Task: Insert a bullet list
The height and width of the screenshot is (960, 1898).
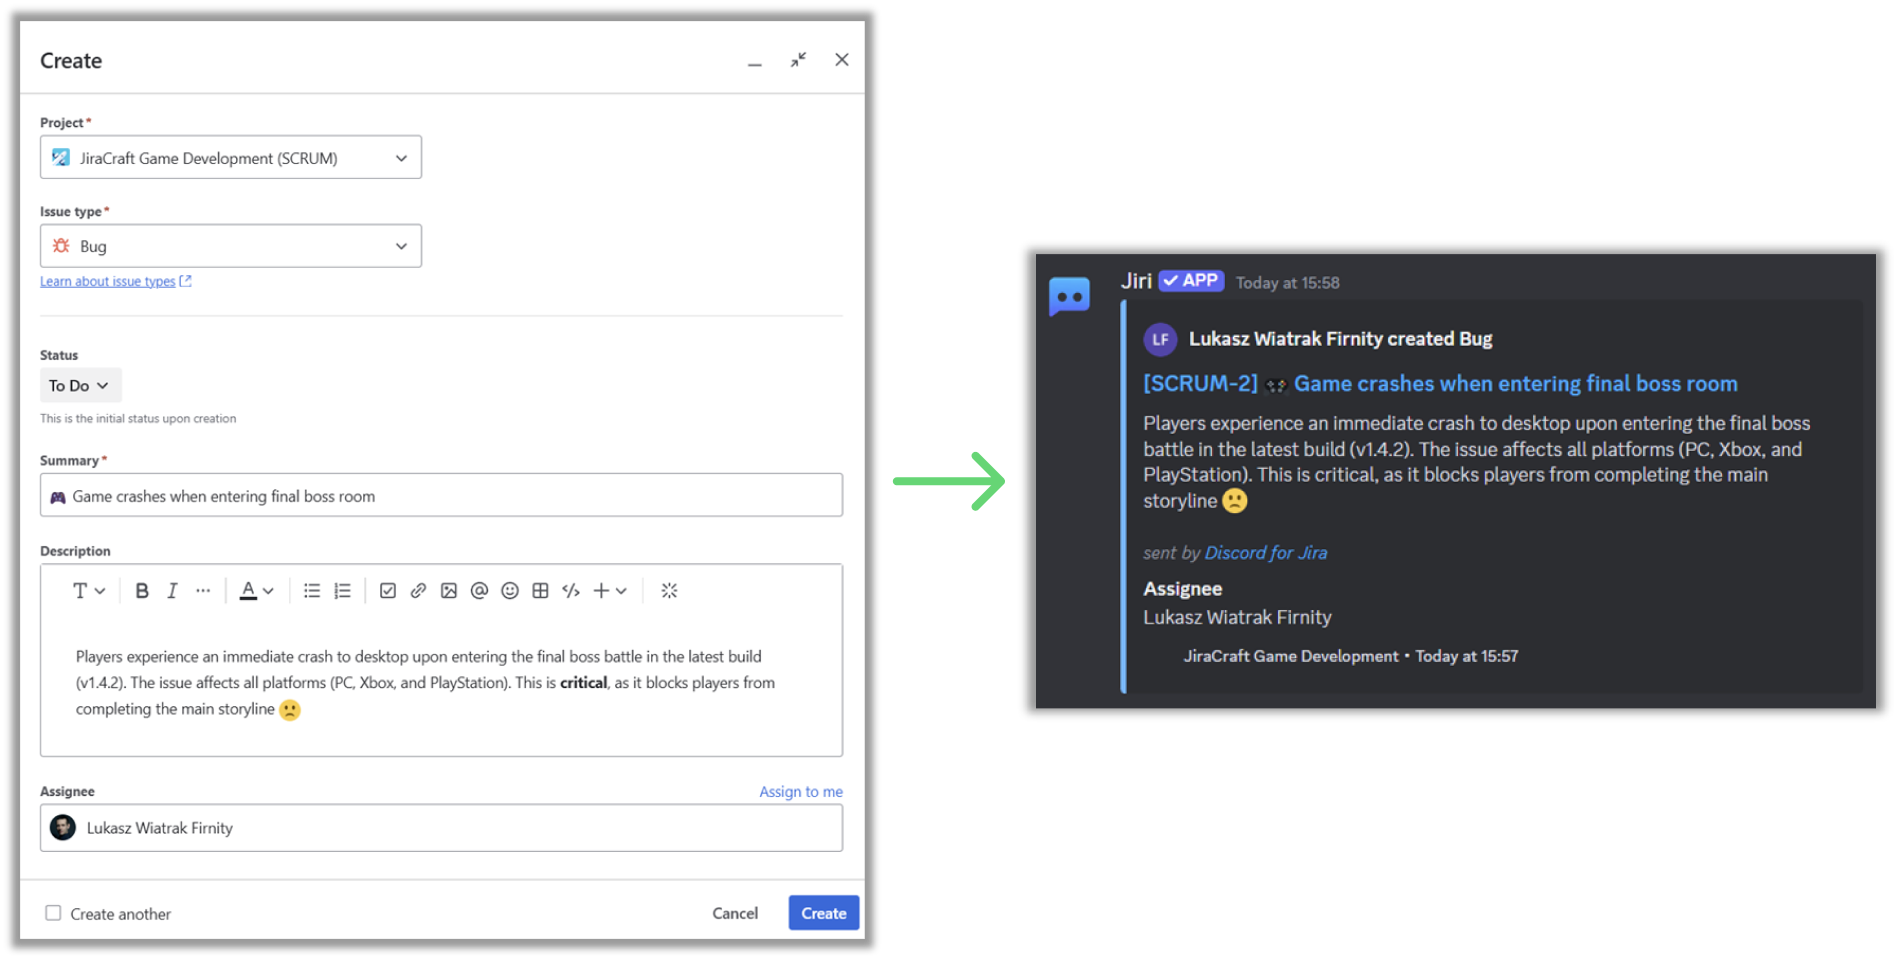Action: click(312, 591)
